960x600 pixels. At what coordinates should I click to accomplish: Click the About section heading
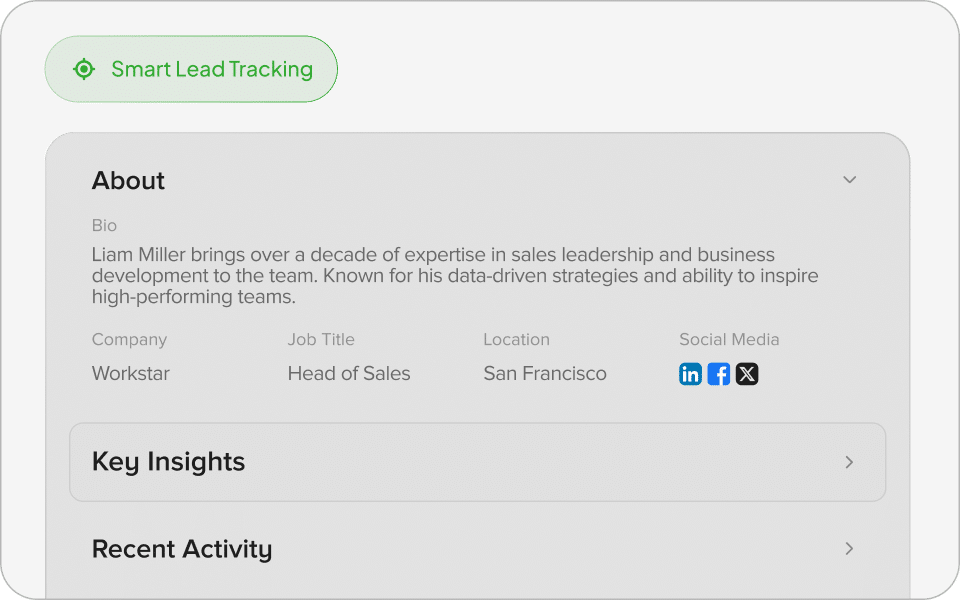click(128, 181)
